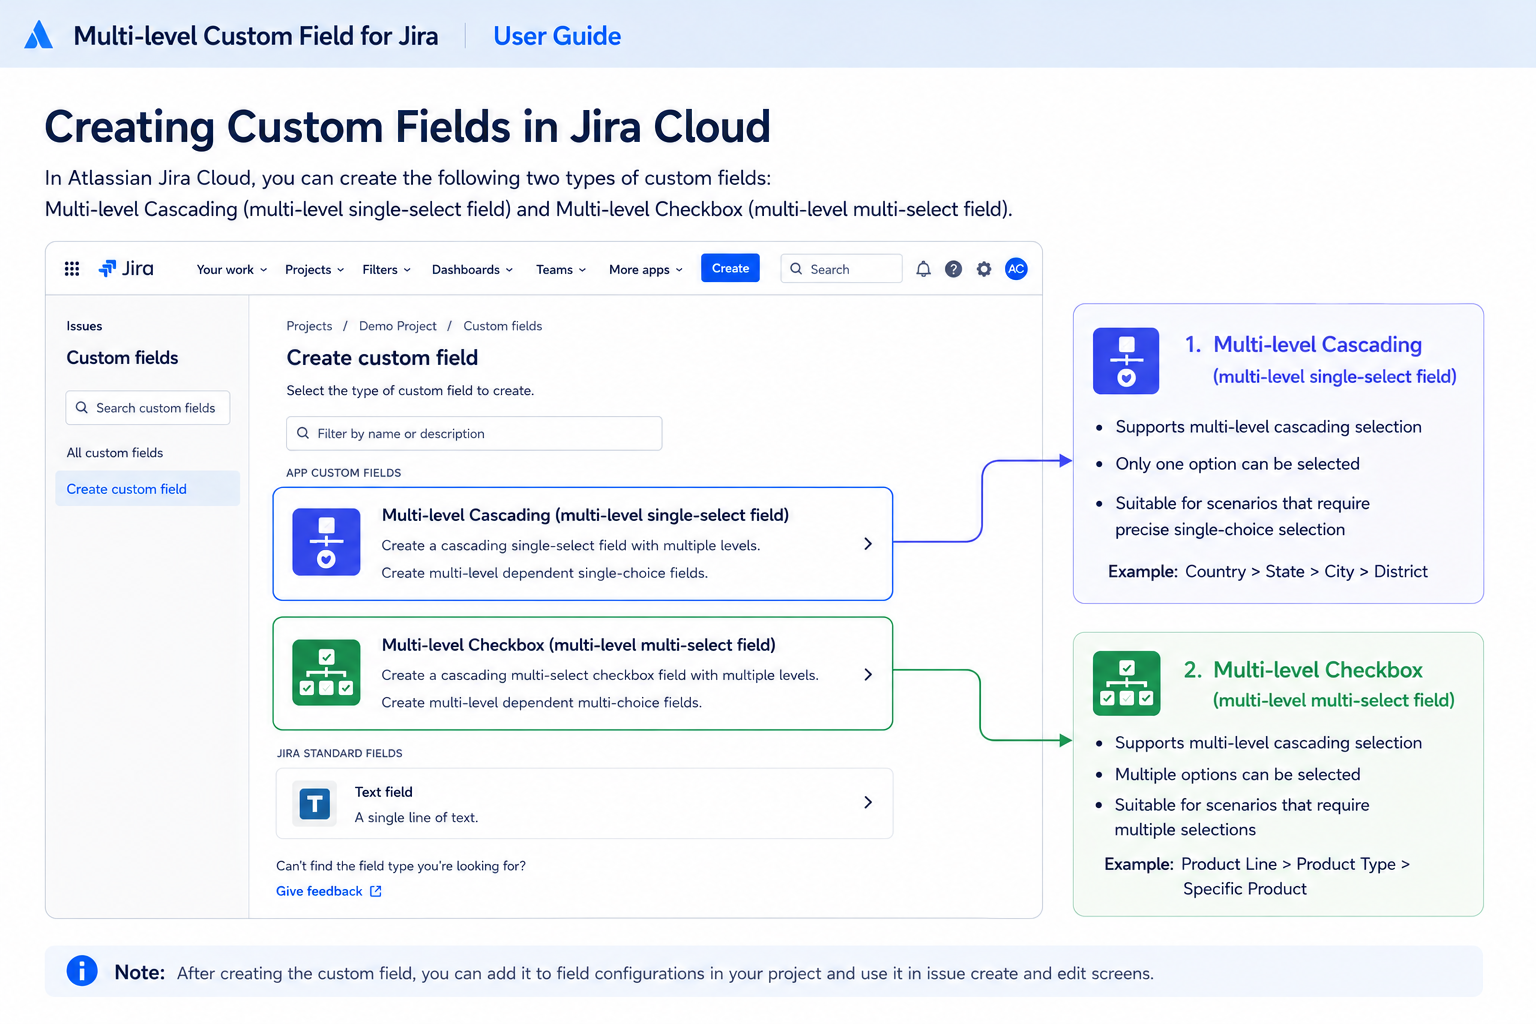1536x1024 pixels.
Task: Click the Filter by name or description field
Action: (474, 433)
